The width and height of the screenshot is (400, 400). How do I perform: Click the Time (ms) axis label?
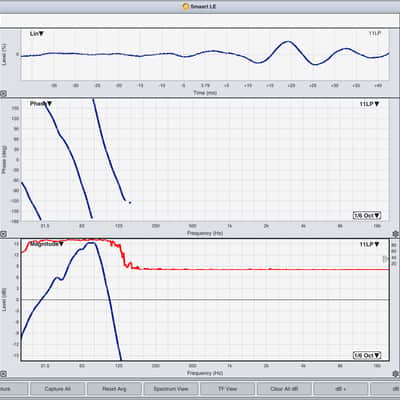point(205,93)
